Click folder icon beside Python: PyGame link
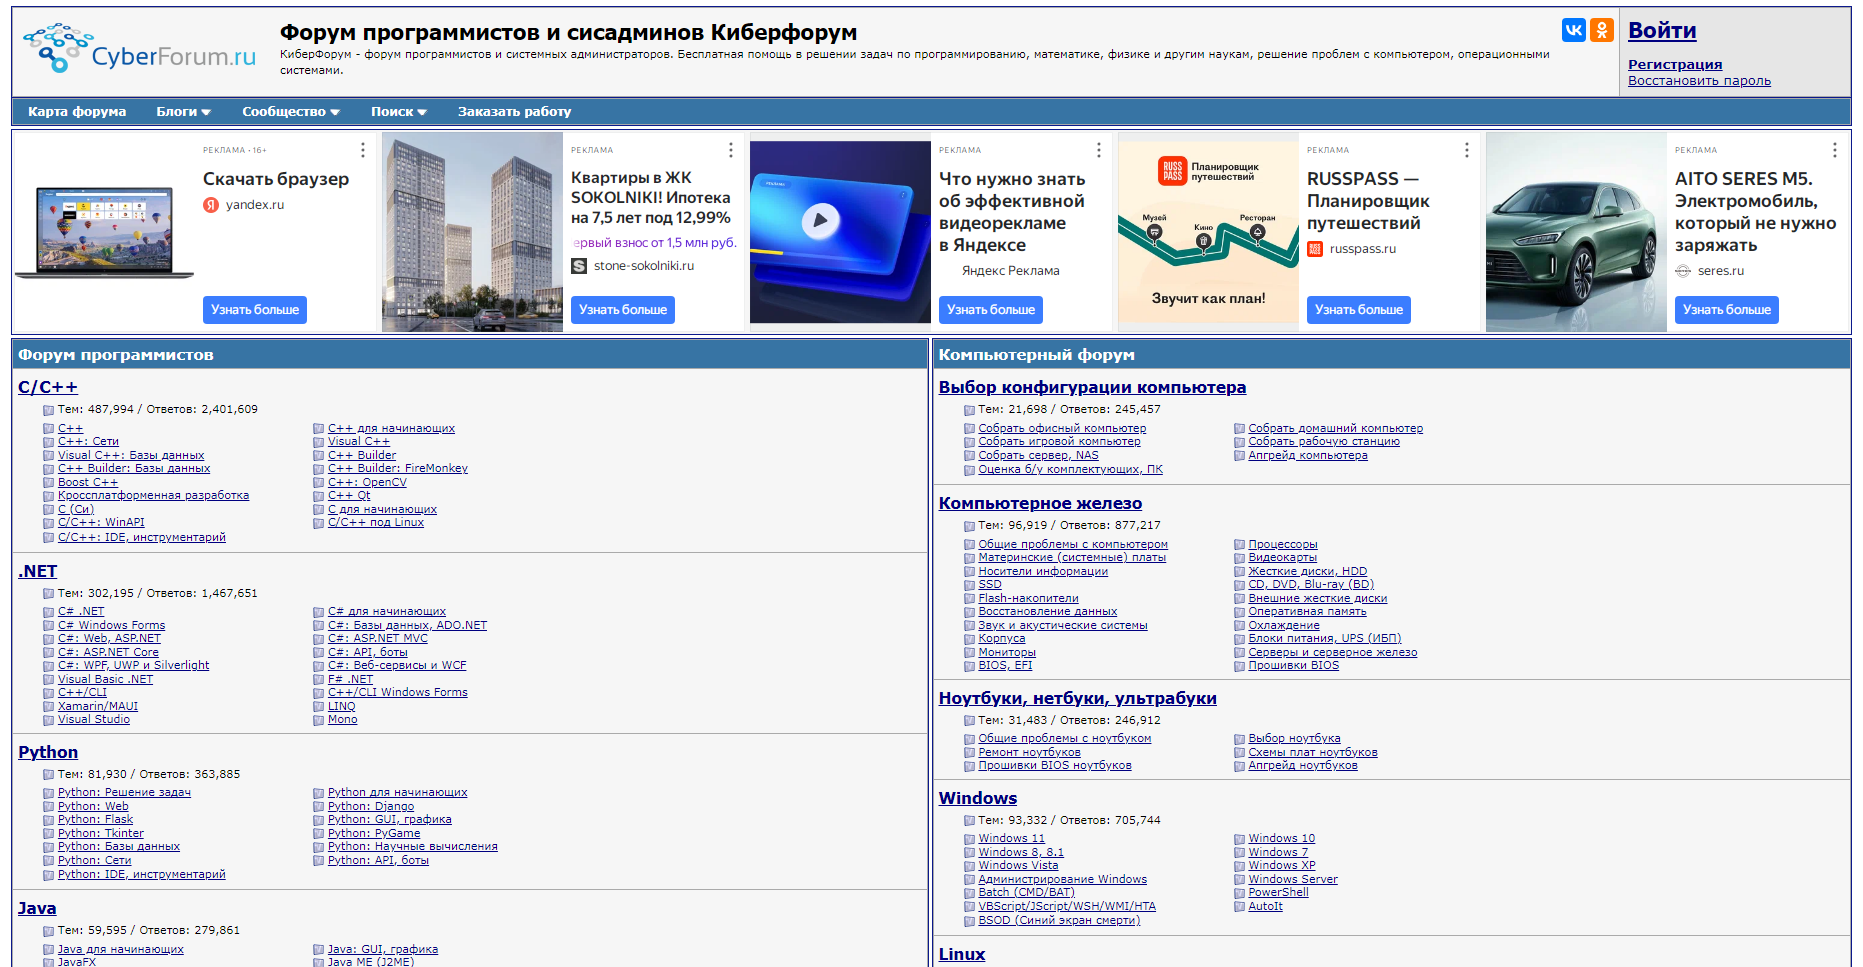 tap(318, 834)
